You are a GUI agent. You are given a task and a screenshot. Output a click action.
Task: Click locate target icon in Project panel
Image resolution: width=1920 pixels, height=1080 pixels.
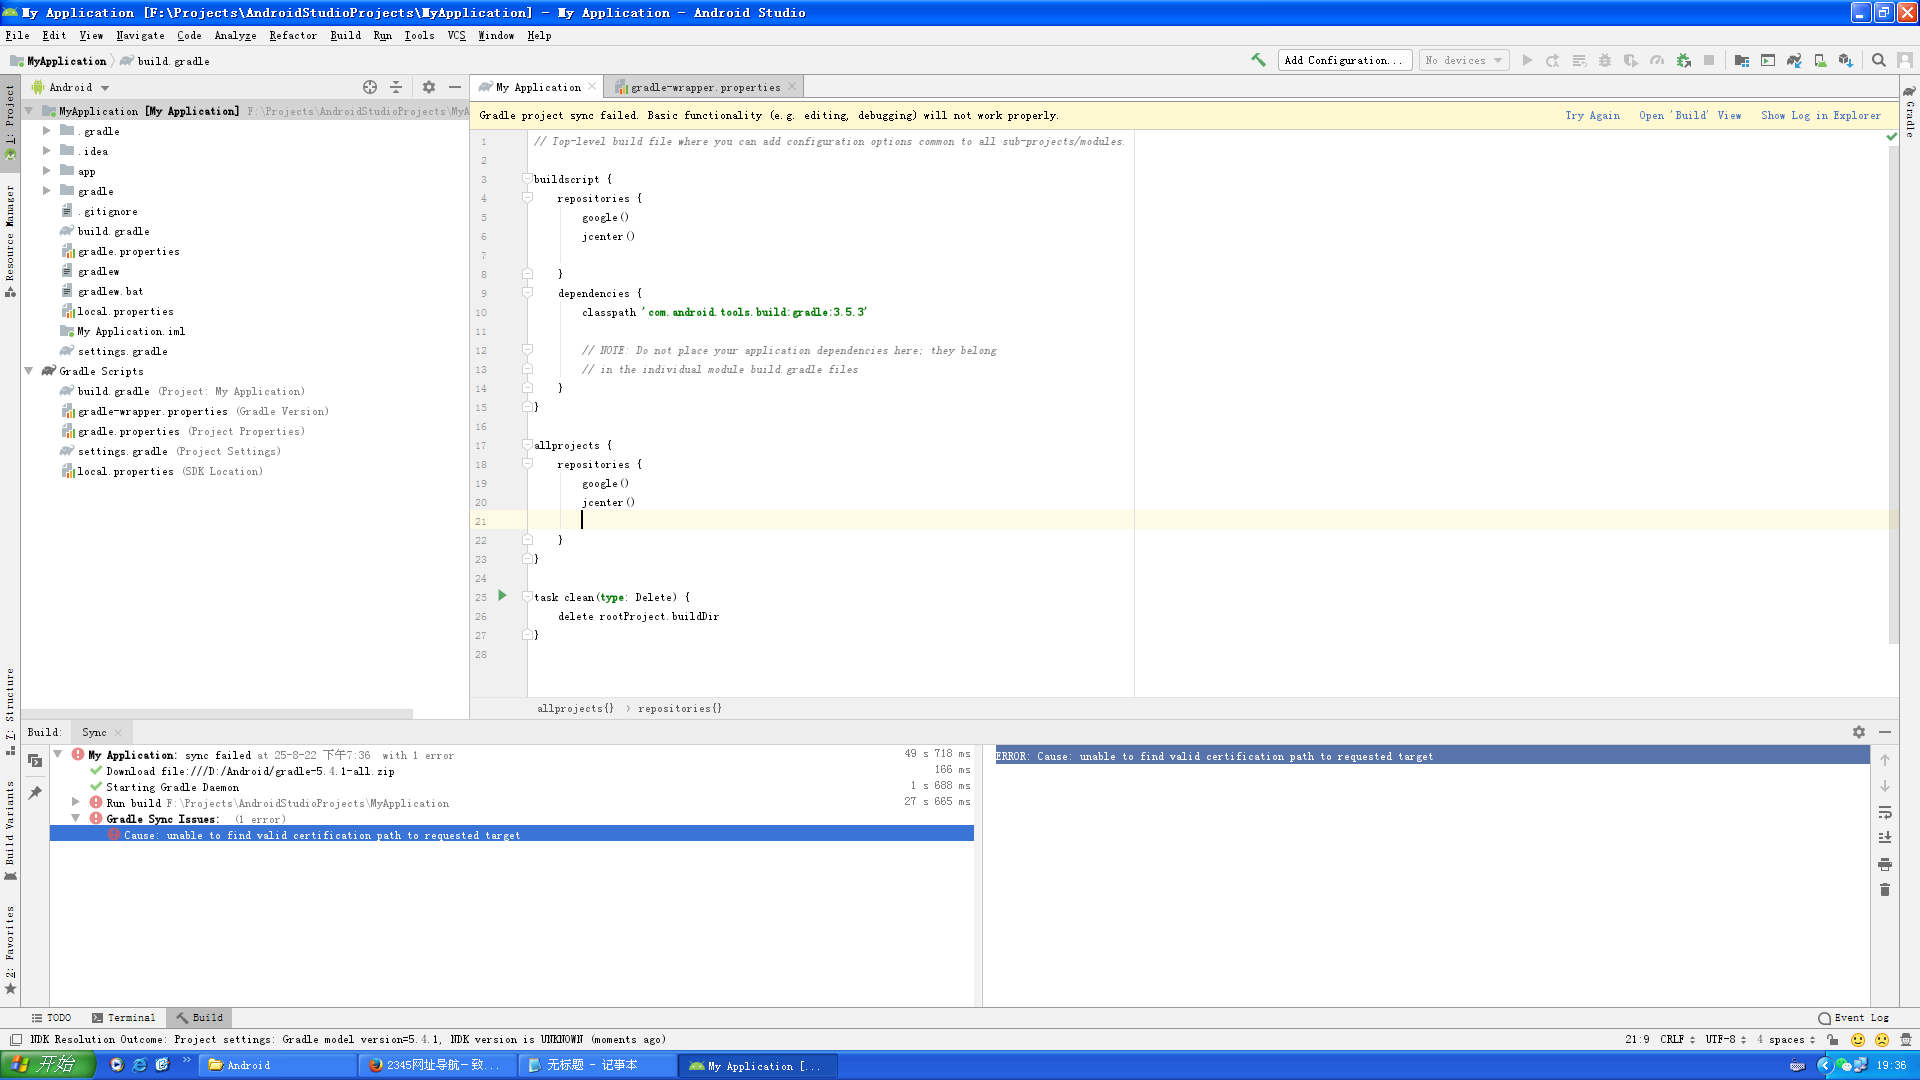pyautogui.click(x=370, y=87)
